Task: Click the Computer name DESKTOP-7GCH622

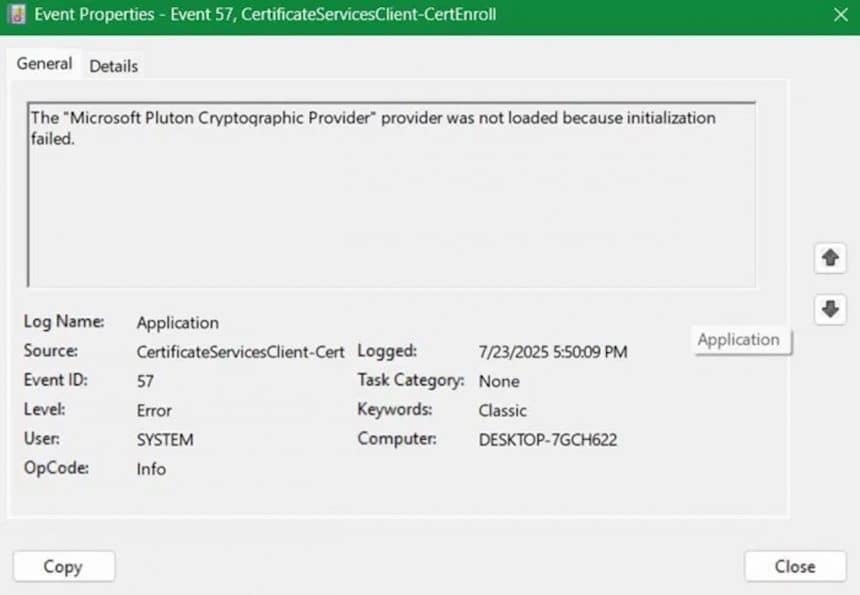Action: 548,440
